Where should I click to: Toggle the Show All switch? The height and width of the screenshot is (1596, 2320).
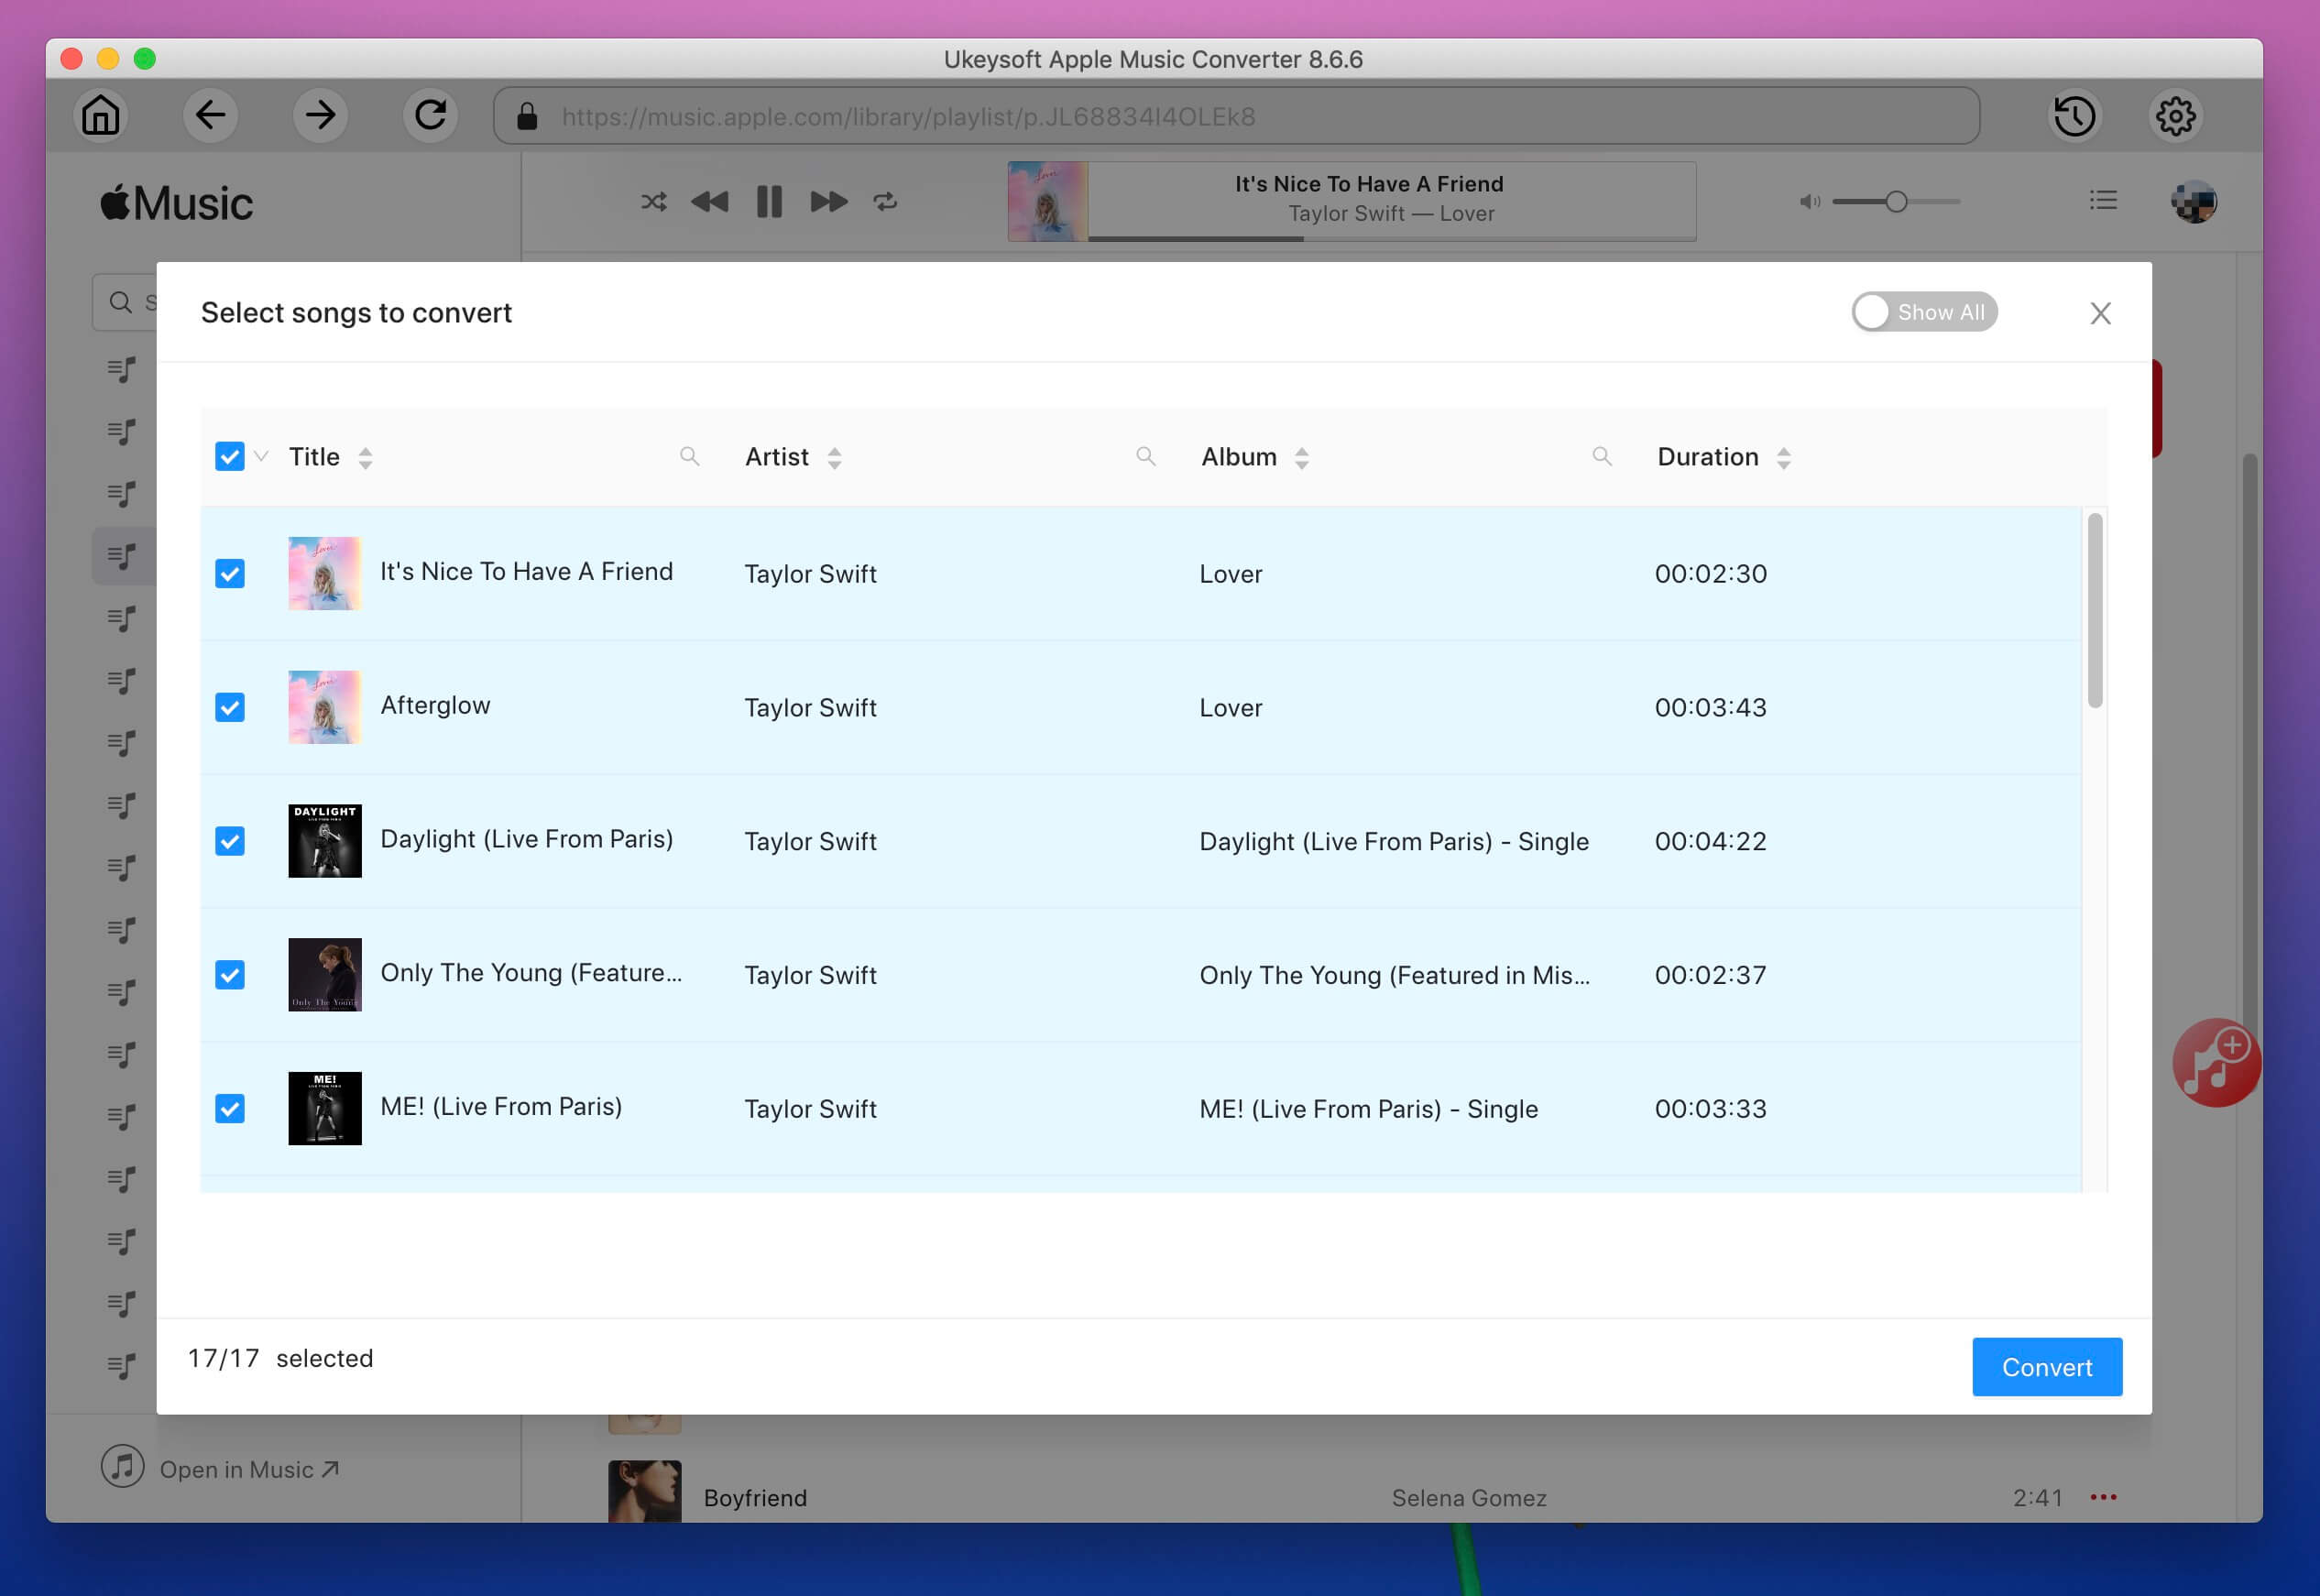click(x=1921, y=312)
